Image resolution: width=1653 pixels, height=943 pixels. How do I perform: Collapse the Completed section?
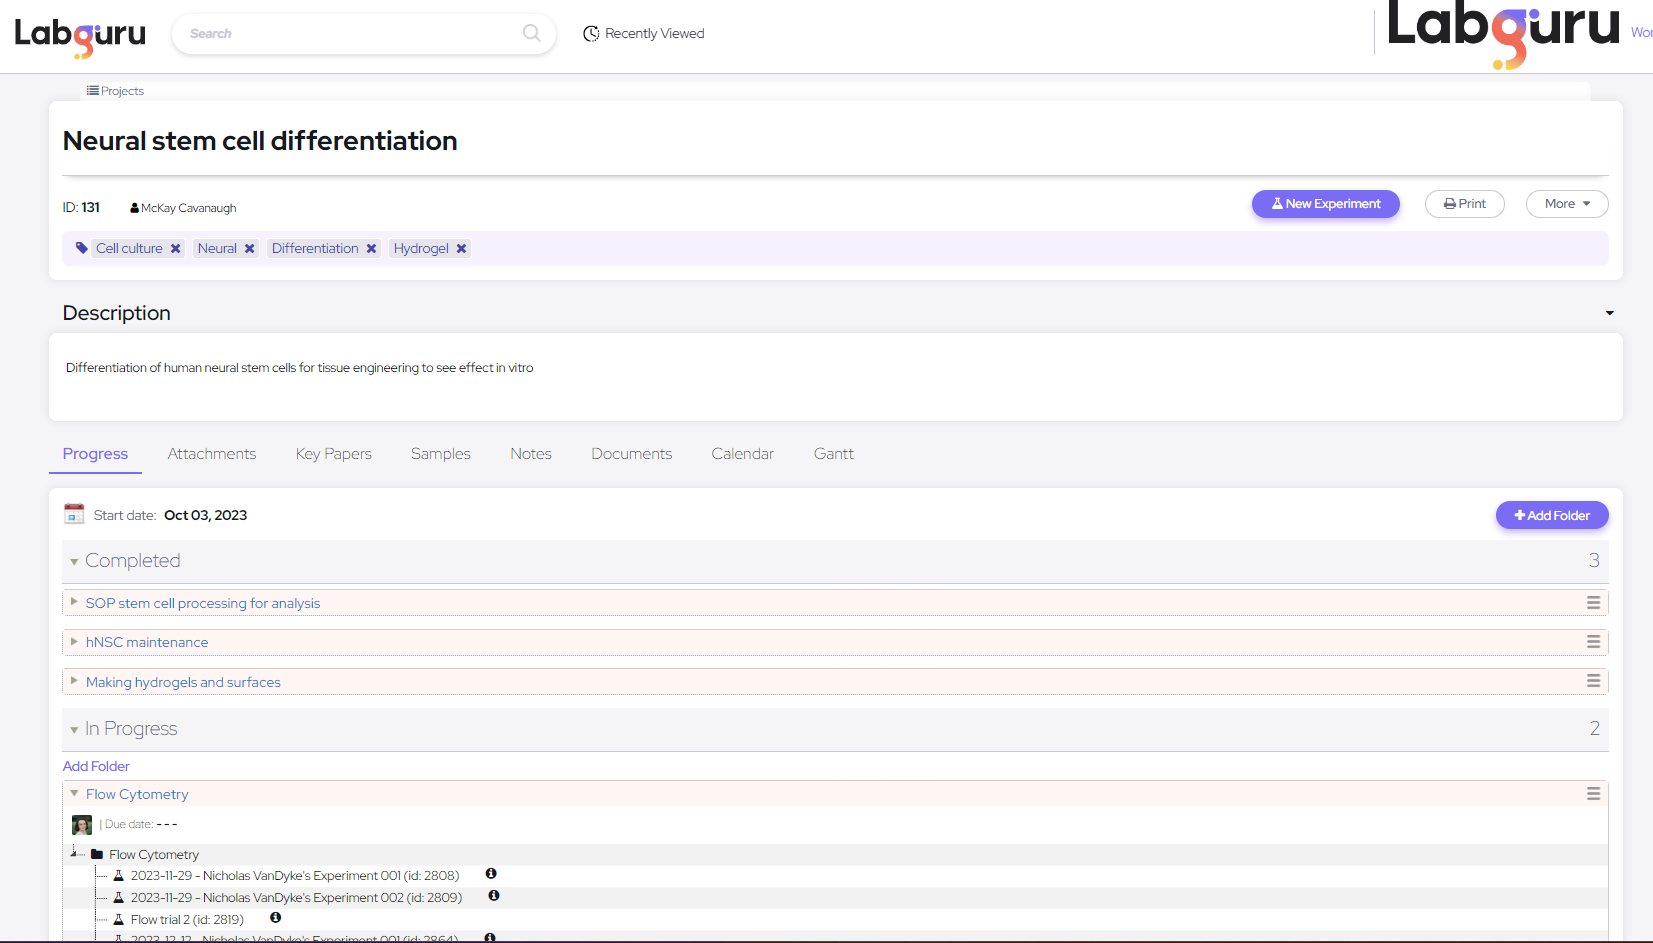(74, 562)
